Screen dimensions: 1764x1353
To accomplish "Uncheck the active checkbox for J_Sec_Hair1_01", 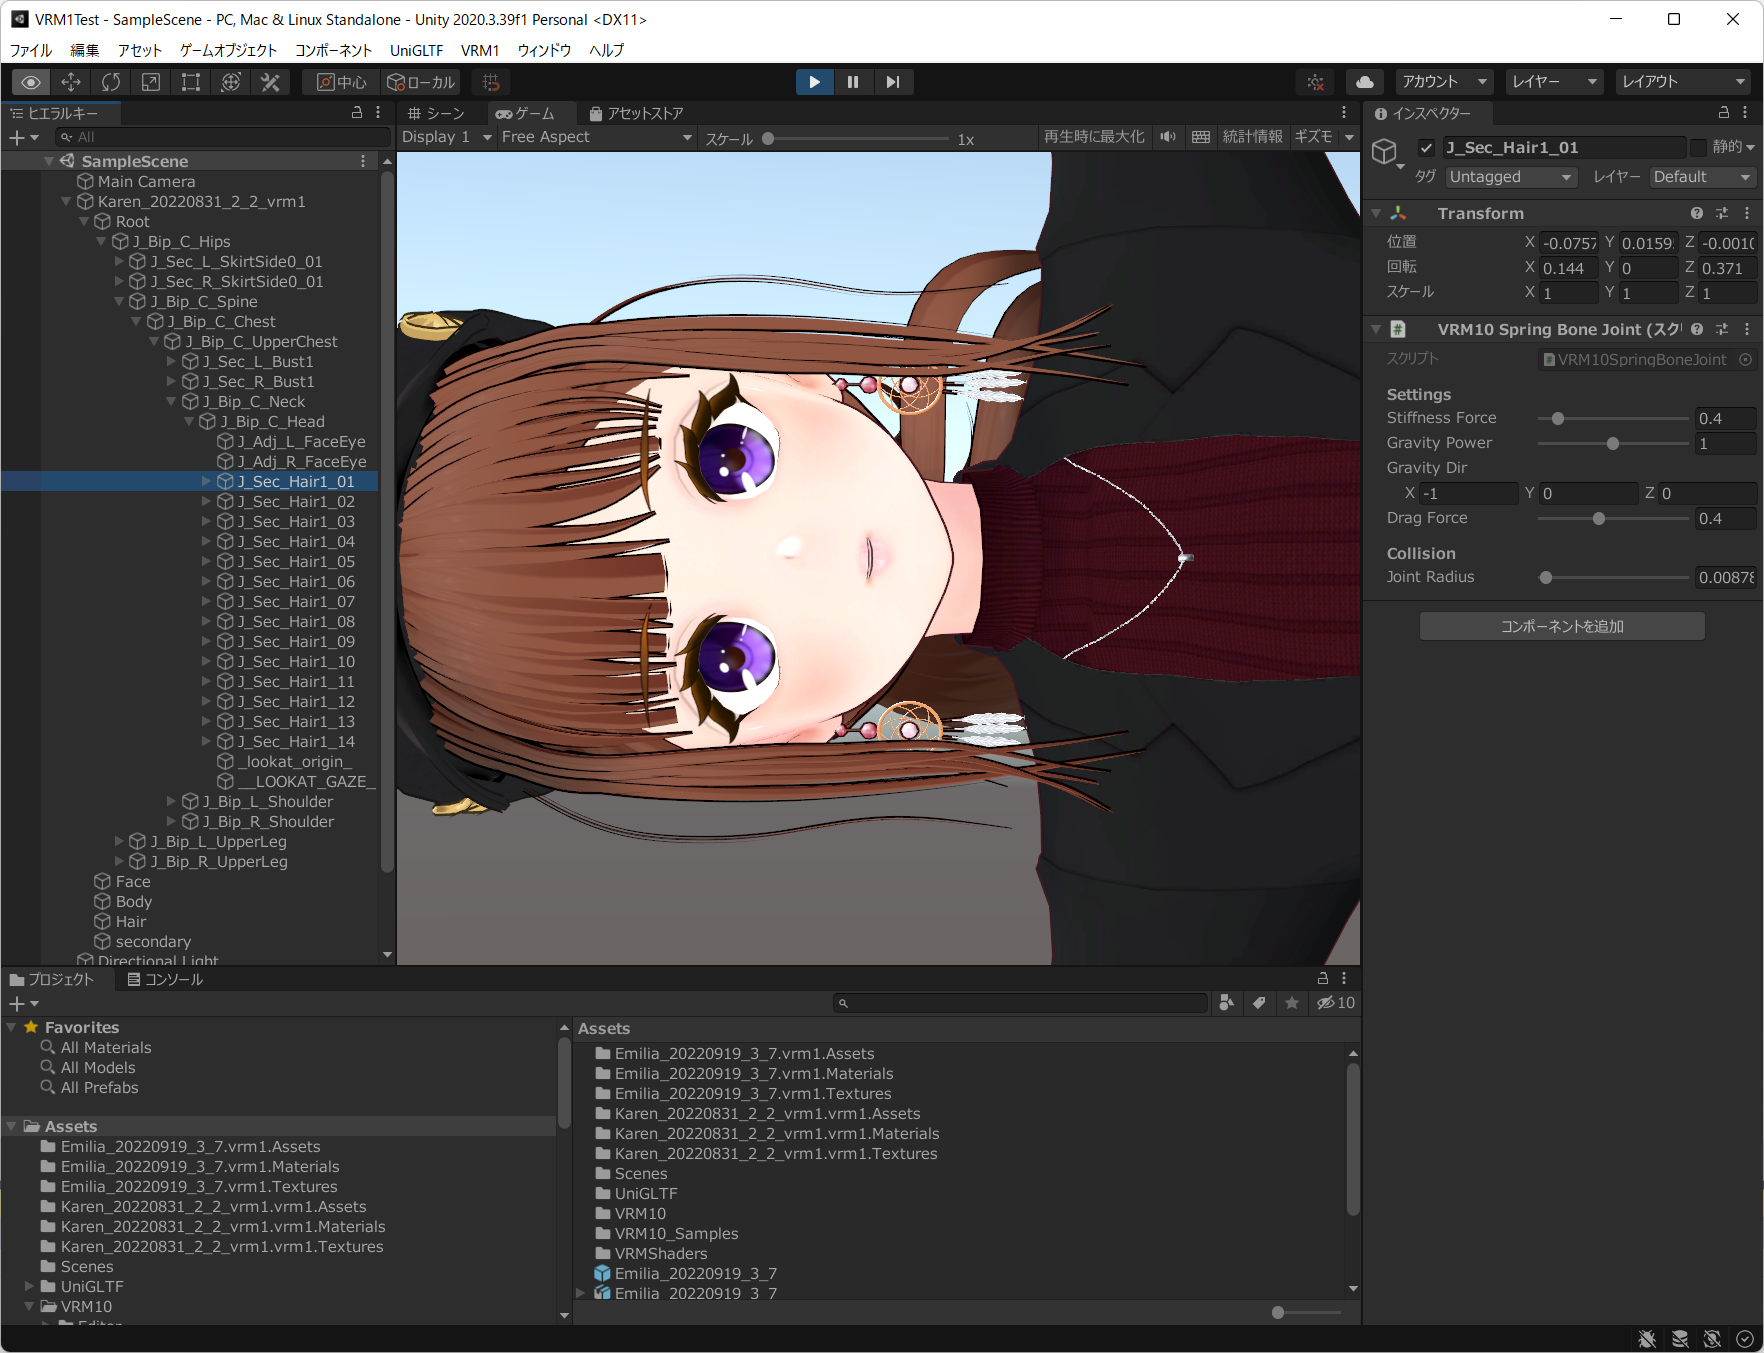I will tap(1427, 147).
